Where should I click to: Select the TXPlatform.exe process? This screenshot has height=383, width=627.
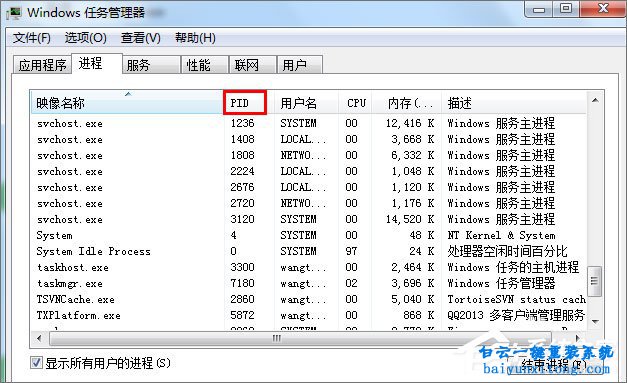78,315
